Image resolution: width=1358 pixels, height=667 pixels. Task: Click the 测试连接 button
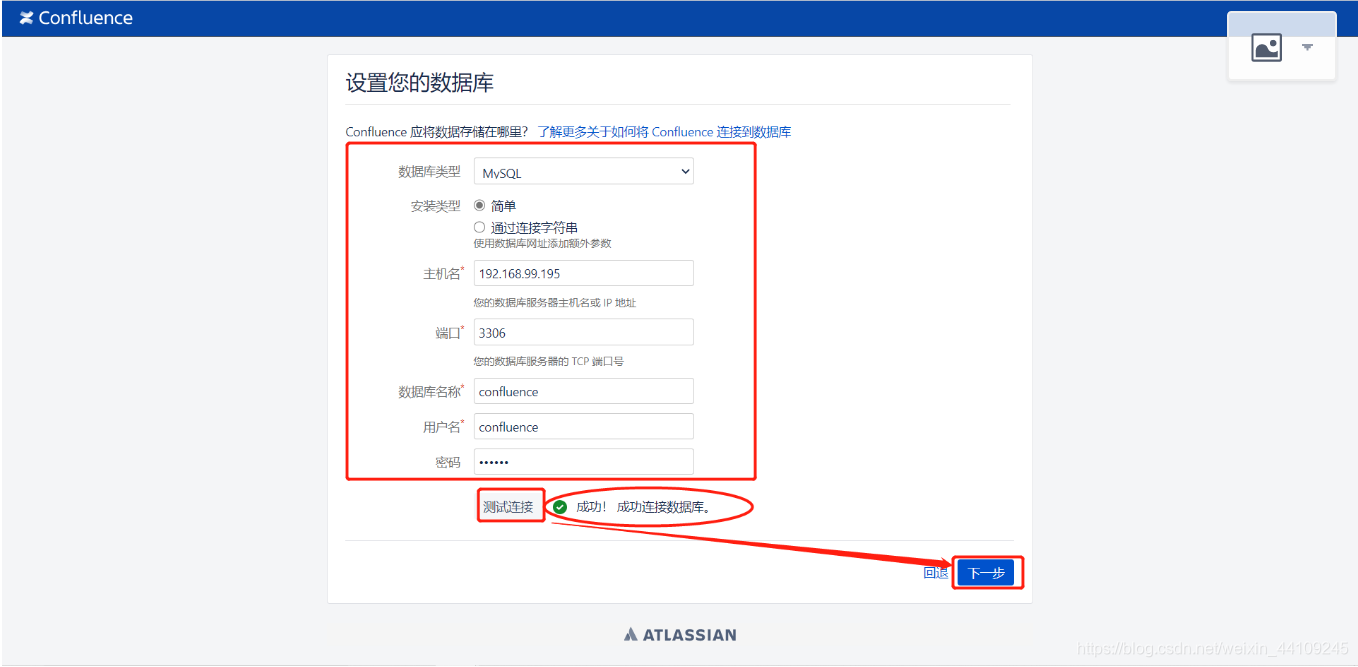click(509, 507)
